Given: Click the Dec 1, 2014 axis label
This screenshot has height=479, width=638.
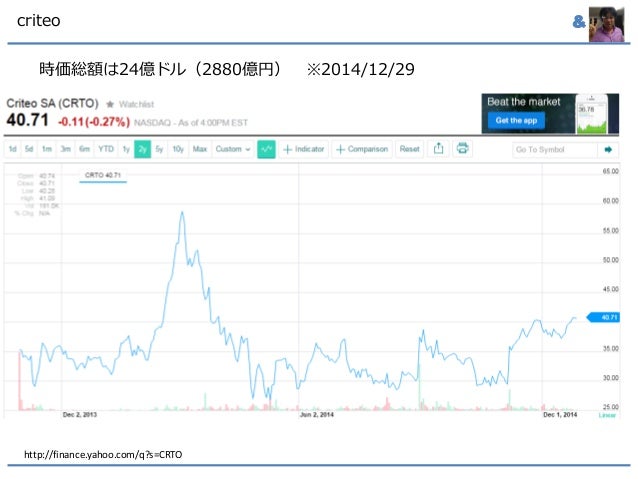Looking at the screenshot, I should tap(560, 415).
